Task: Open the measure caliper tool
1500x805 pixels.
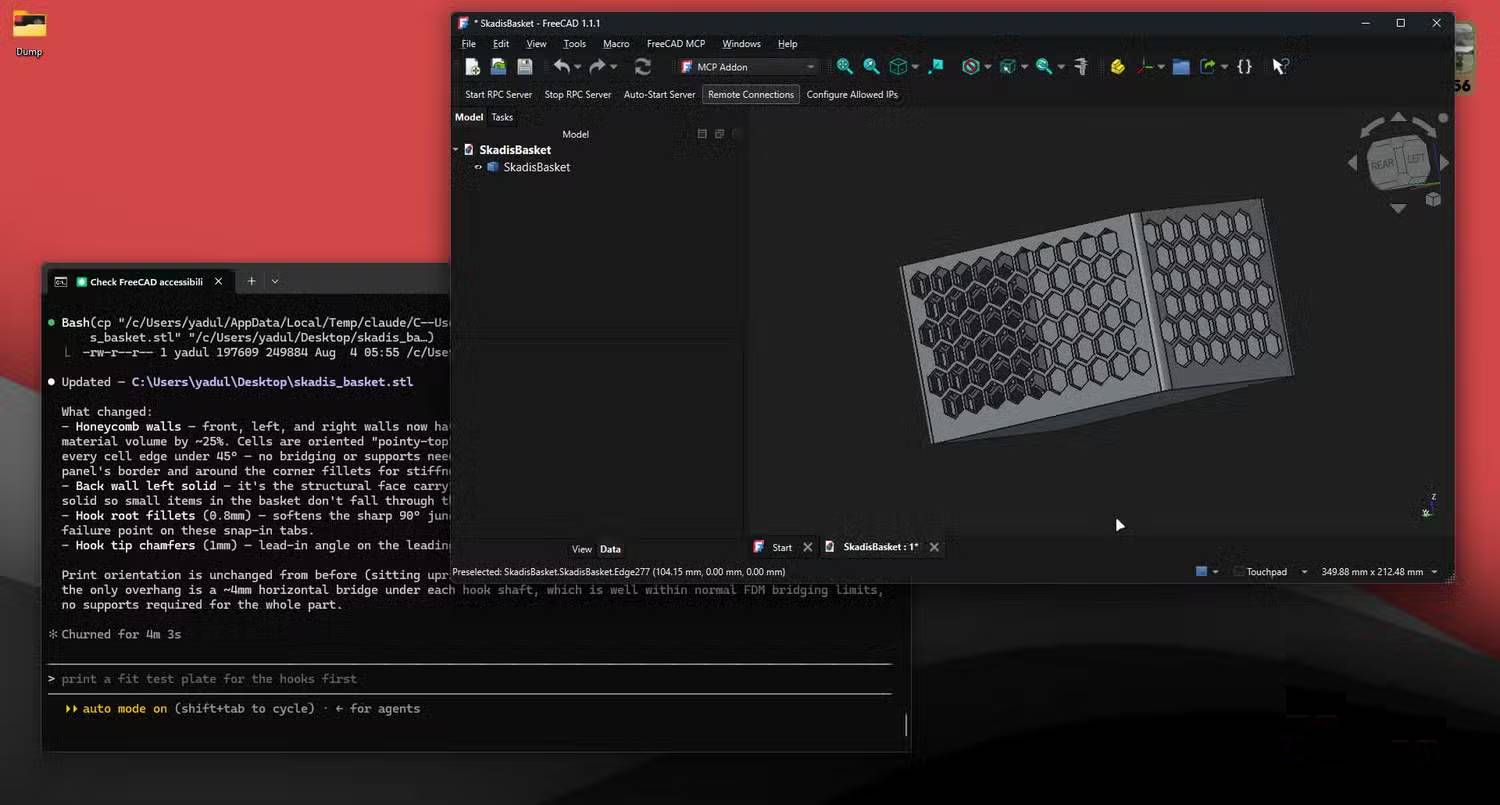Action: 1081,66
